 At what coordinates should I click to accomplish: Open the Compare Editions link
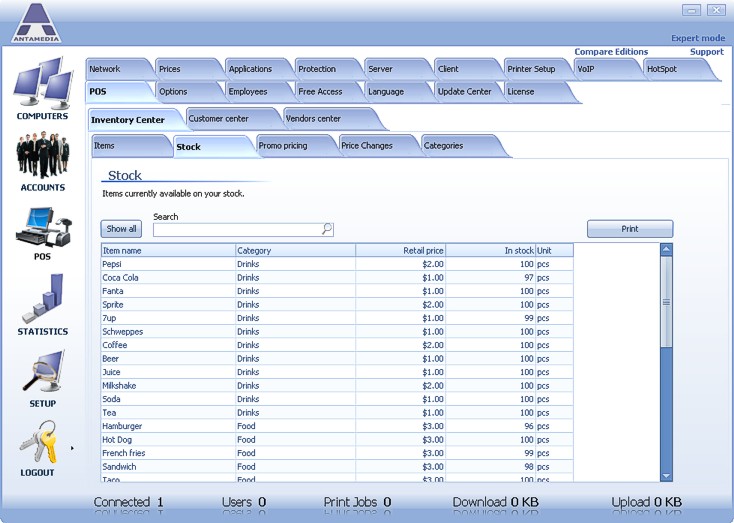[611, 52]
